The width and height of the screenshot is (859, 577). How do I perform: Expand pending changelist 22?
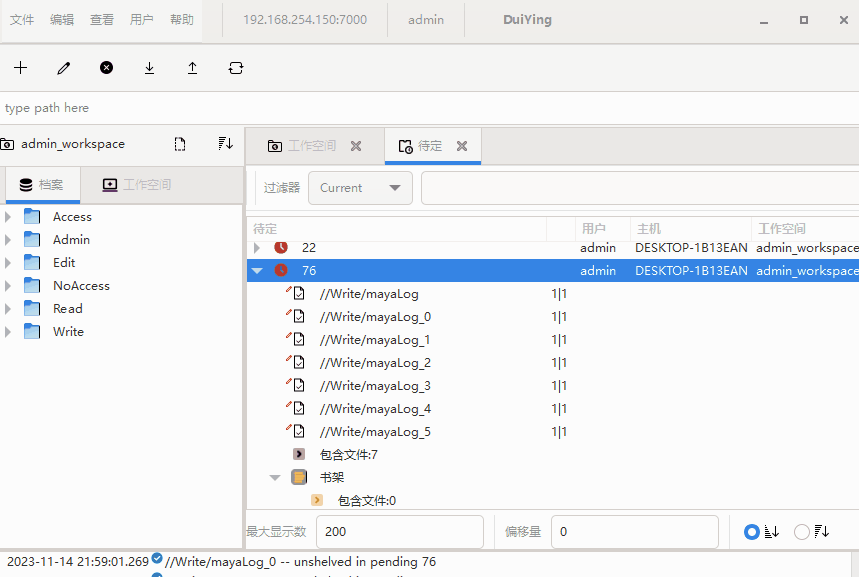point(257,247)
